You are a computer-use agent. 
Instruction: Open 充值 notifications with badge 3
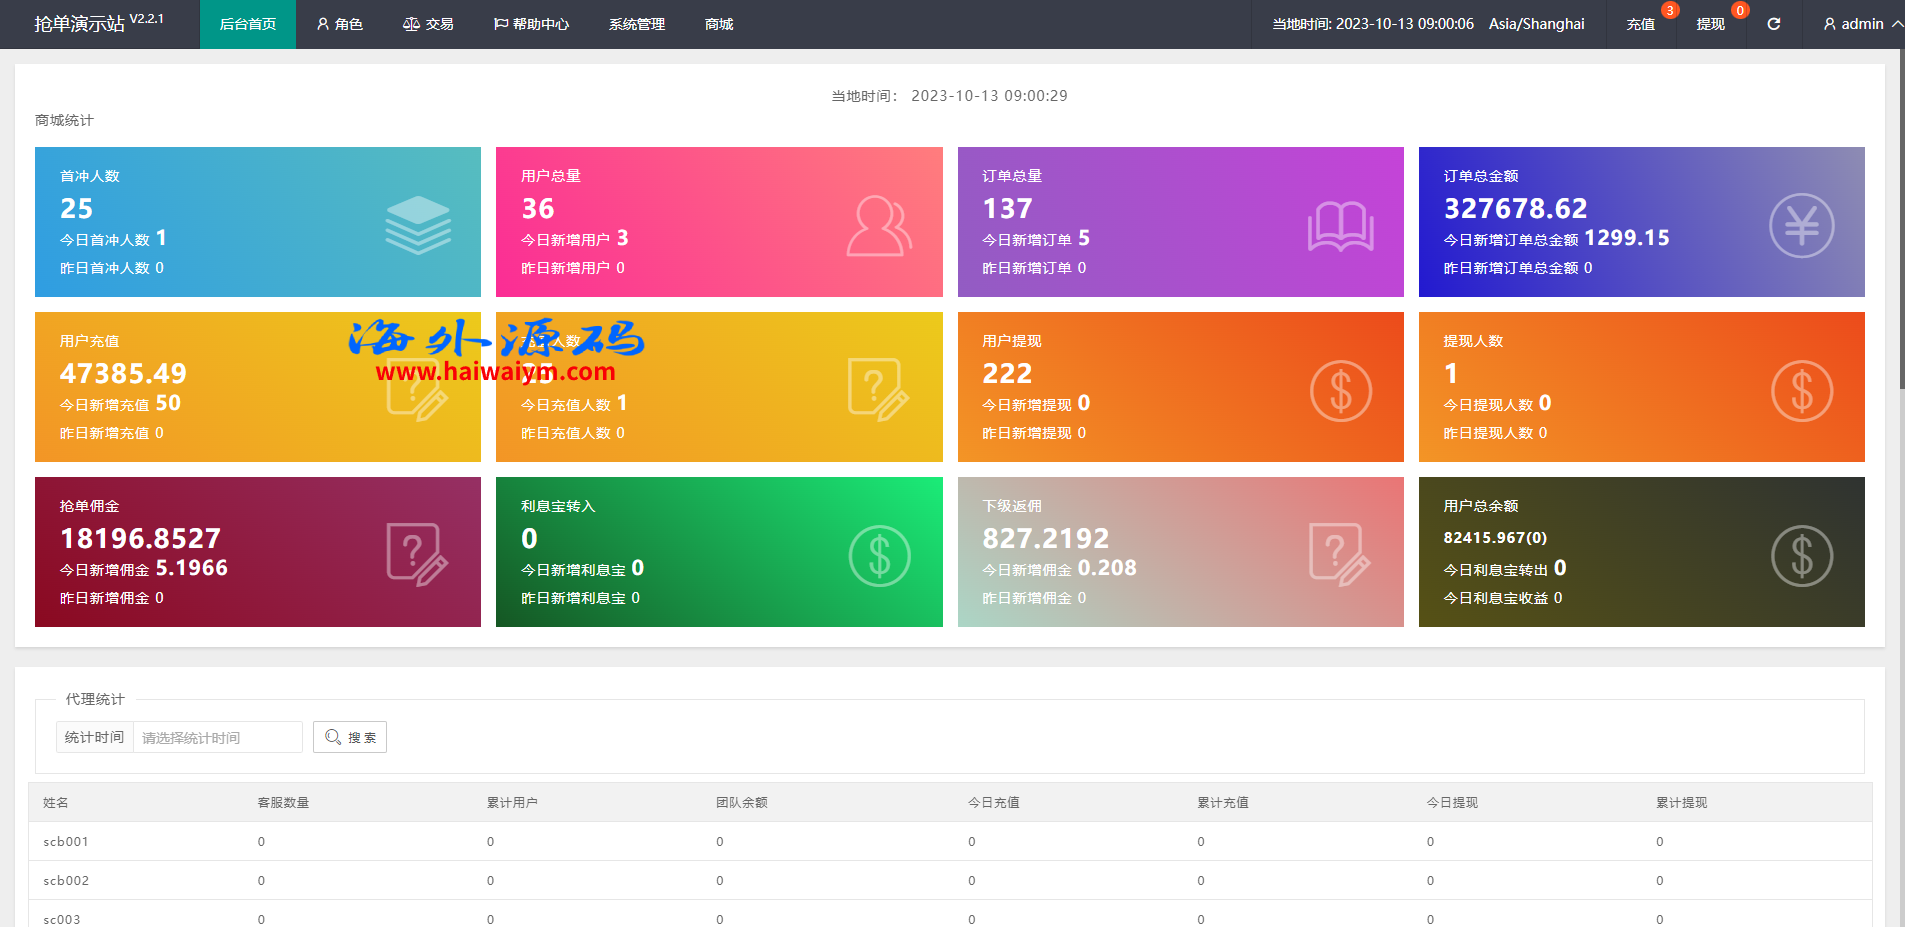coord(1640,24)
